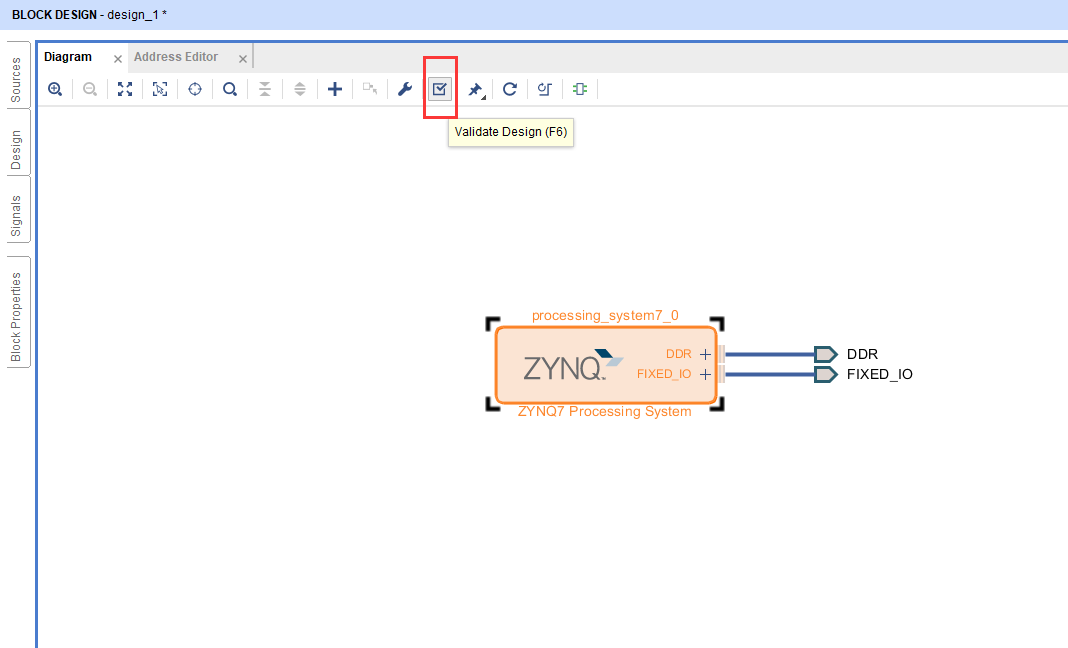Image resolution: width=1068 pixels, height=648 pixels.
Task: Expand the FIXED_IO interface plus on ZYNQ block
Action: tap(706, 374)
